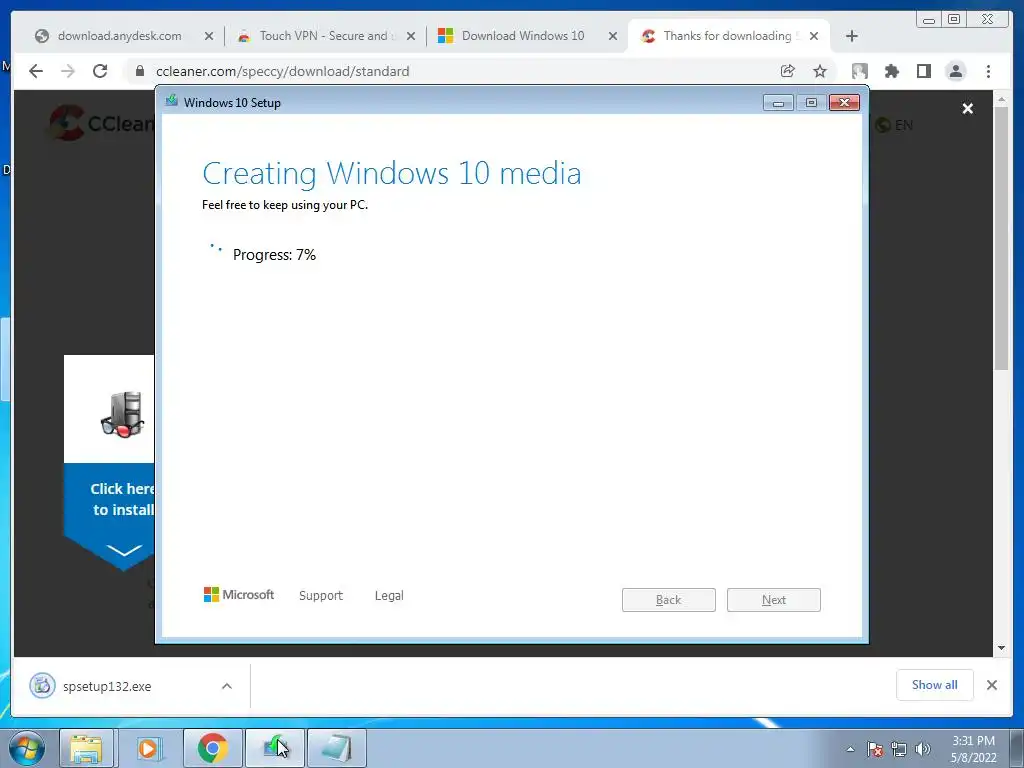Open a new Chrome tab
The height and width of the screenshot is (768, 1024).
pyautogui.click(x=852, y=36)
